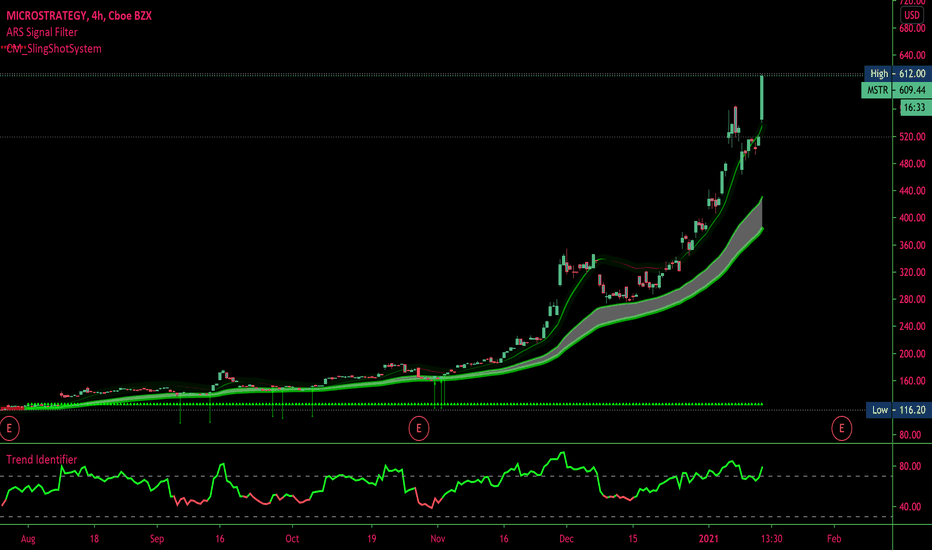Click the earnings E marker near November
Screen dimensions: 932x550
click(418, 428)
